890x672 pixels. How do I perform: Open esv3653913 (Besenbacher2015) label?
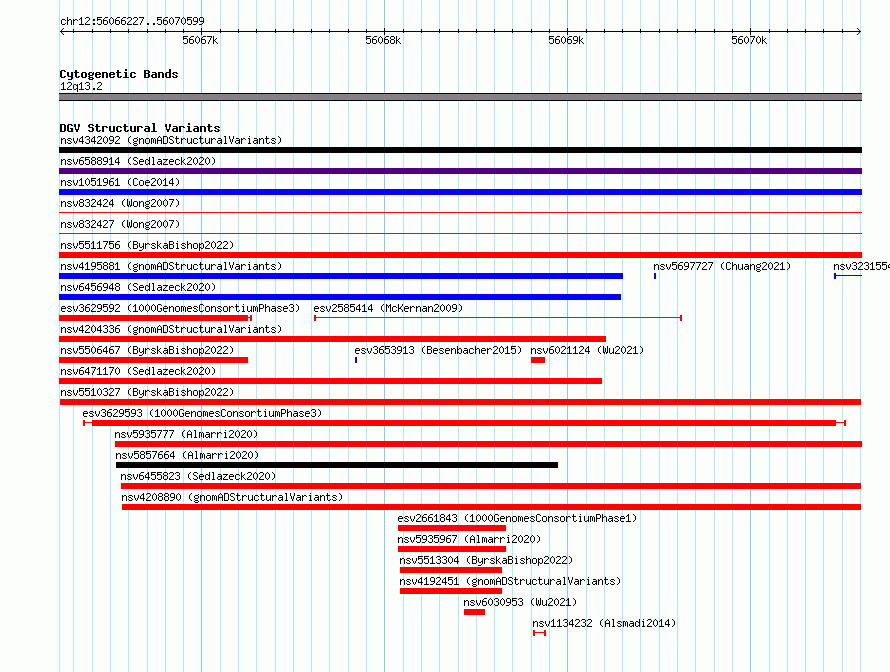pyautogui.click(x=438, y=350)
